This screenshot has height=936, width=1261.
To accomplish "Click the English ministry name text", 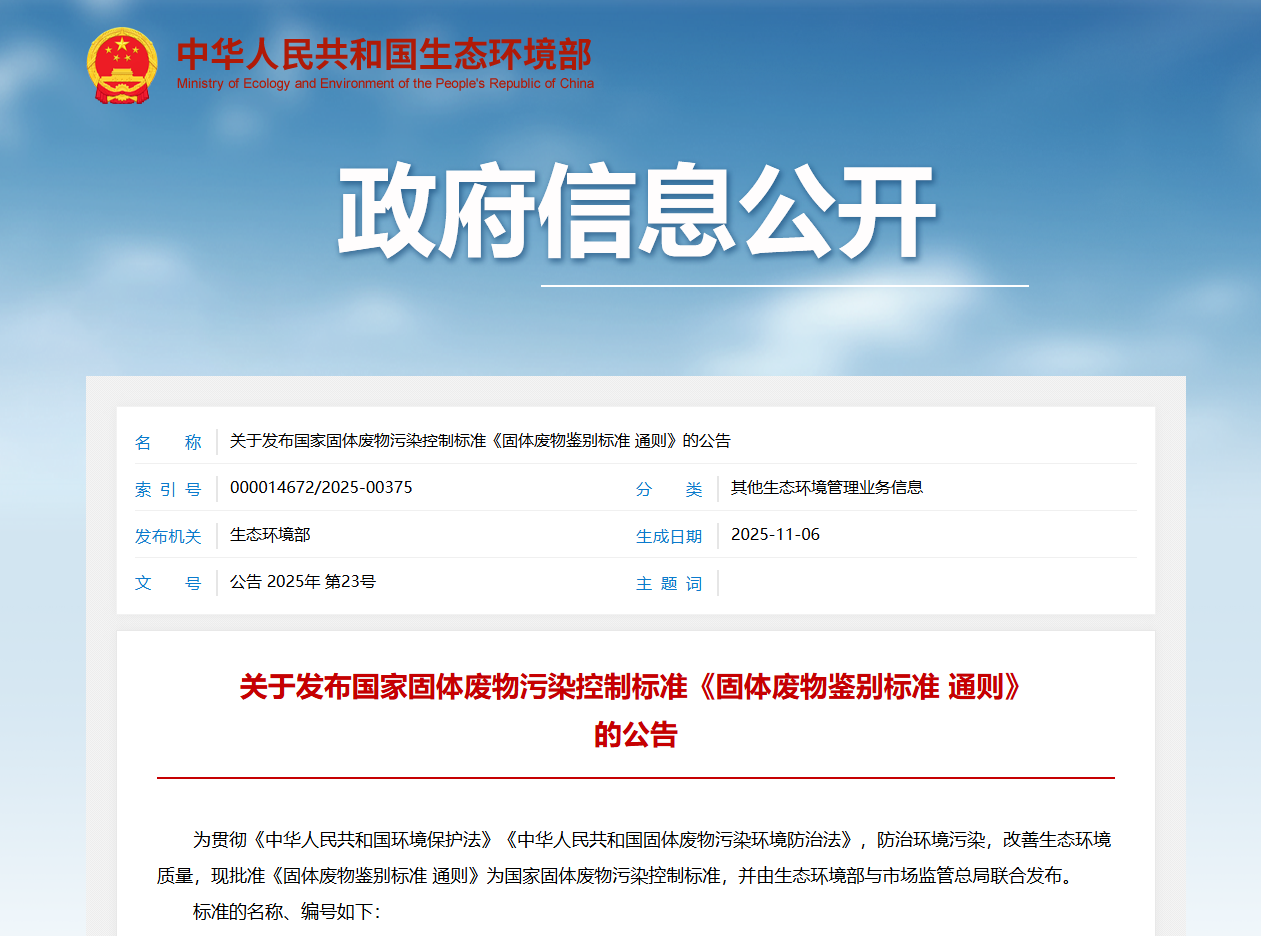I will coord(385,84).
